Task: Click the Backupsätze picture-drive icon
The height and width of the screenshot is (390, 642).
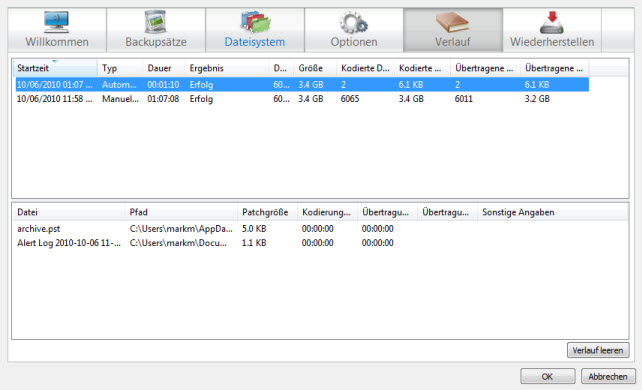Action: click(x=156, y=22)
